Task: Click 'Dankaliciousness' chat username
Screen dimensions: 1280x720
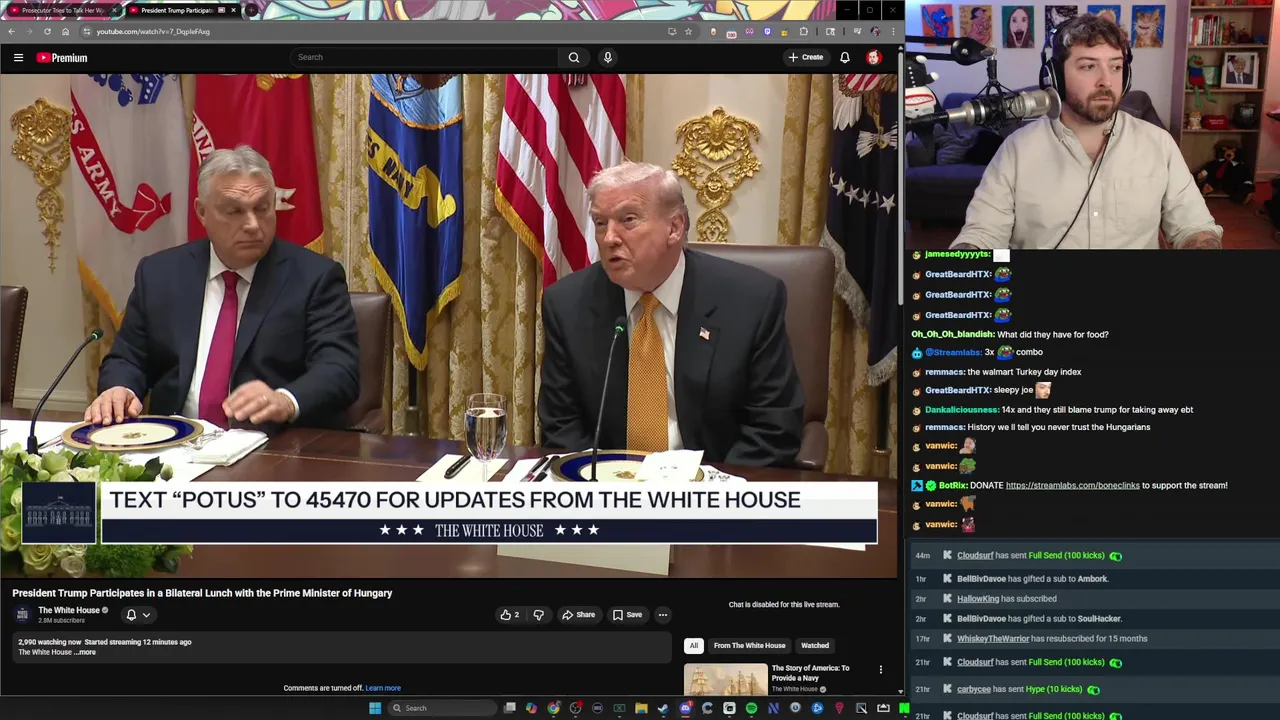Action: point(961,409)
